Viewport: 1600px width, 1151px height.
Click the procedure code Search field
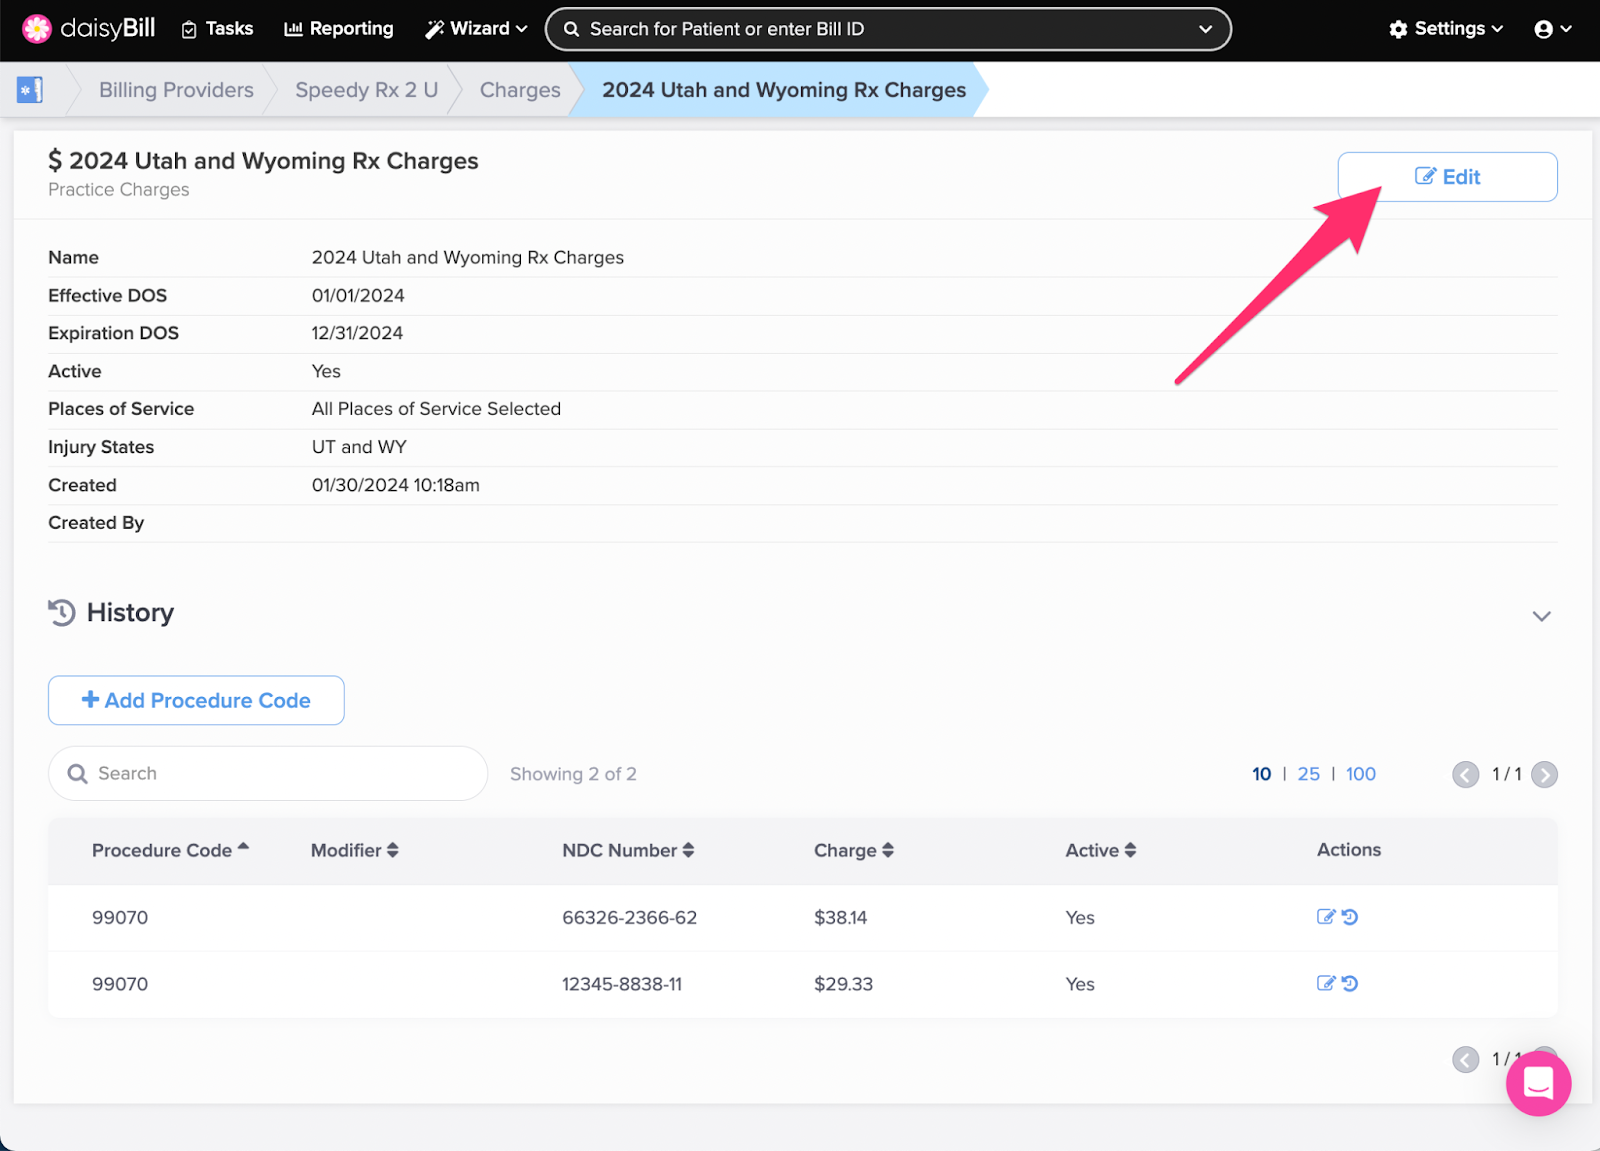click(x=268, y=773)
